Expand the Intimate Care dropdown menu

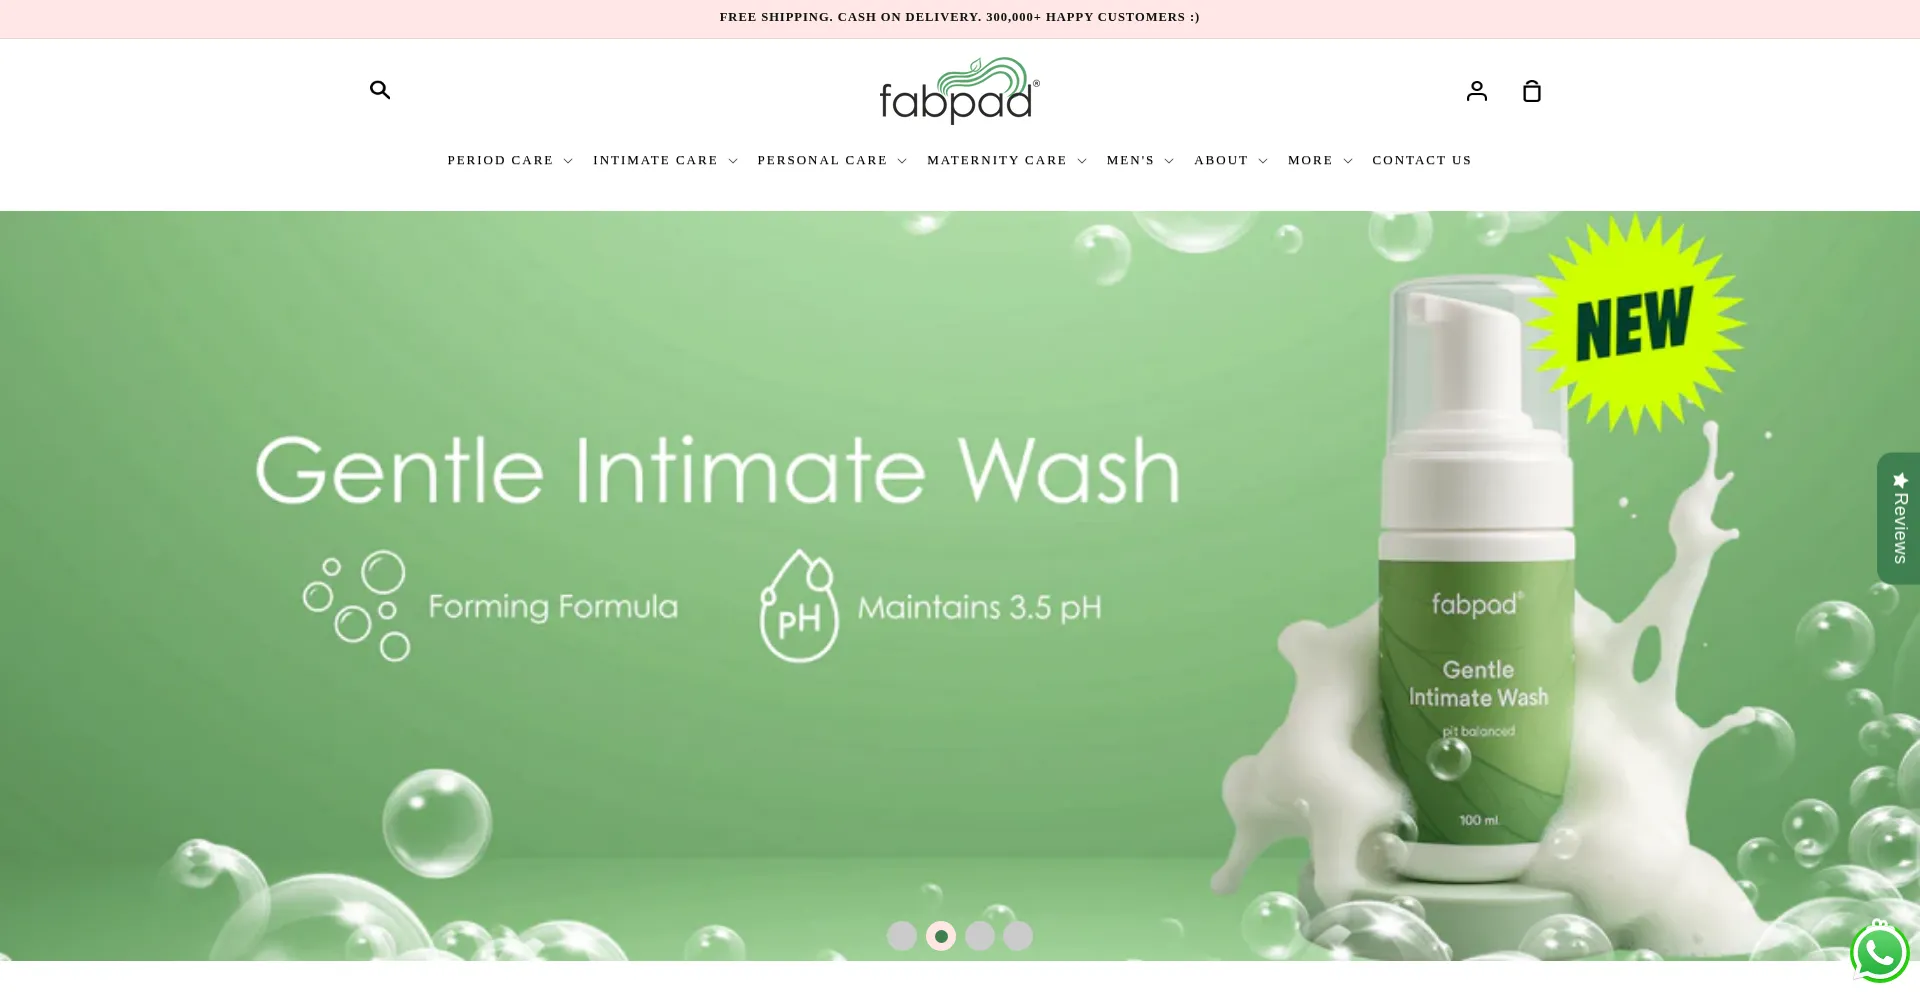(x=665, y=160)
